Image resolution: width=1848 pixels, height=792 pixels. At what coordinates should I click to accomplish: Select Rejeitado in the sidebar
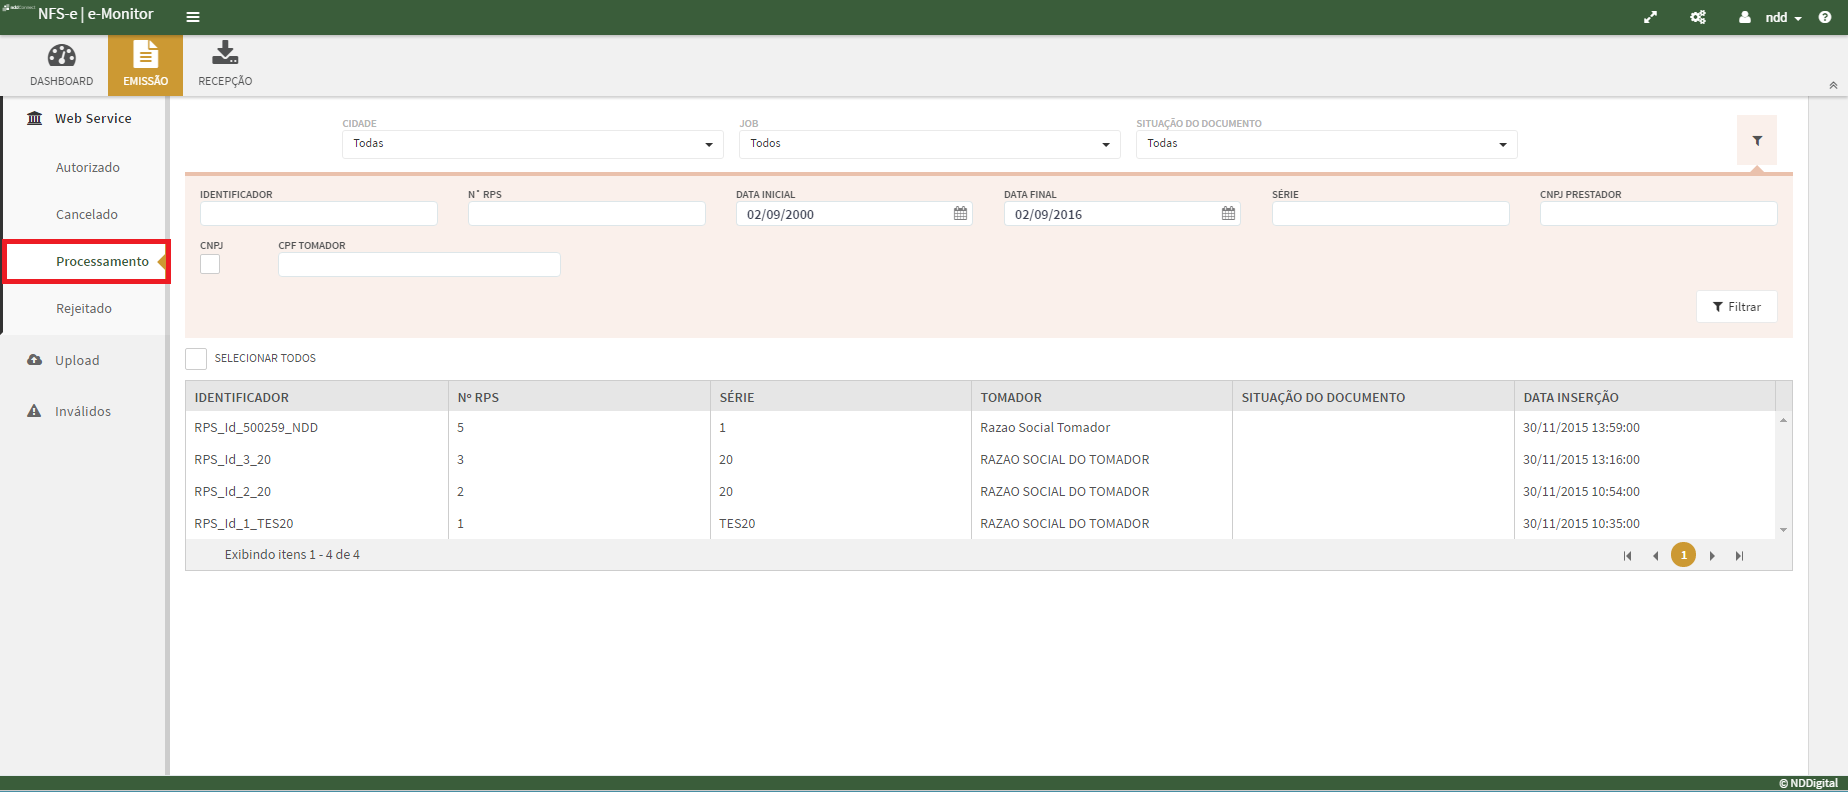(x=84, y=309)
